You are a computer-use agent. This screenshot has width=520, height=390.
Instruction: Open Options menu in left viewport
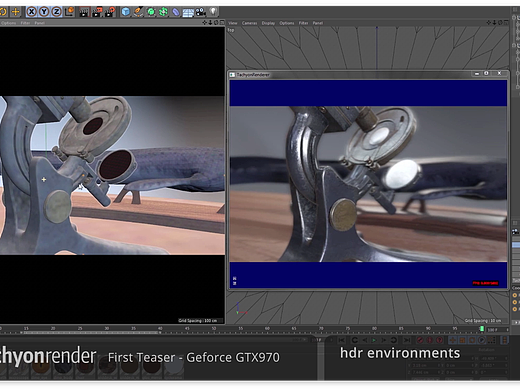coord(8,23)
